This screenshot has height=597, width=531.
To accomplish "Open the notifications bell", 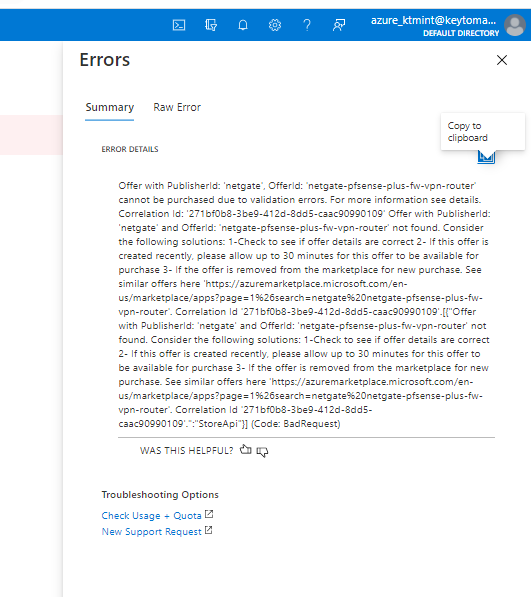I will [x=243, y=25].
